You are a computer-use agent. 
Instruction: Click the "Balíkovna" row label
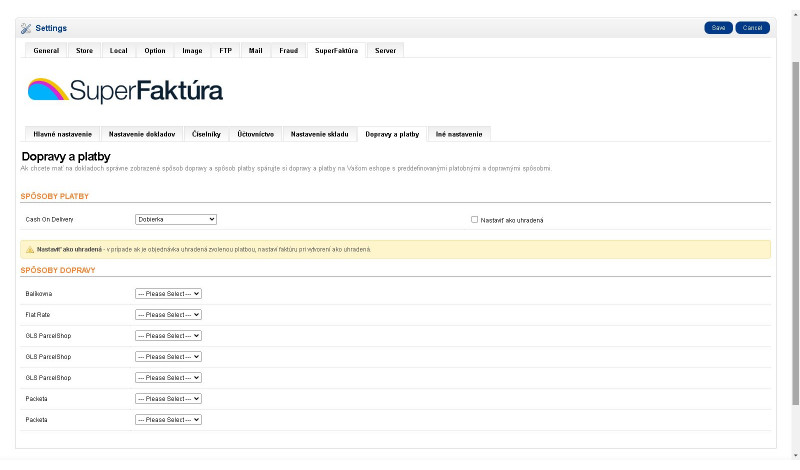39,294
